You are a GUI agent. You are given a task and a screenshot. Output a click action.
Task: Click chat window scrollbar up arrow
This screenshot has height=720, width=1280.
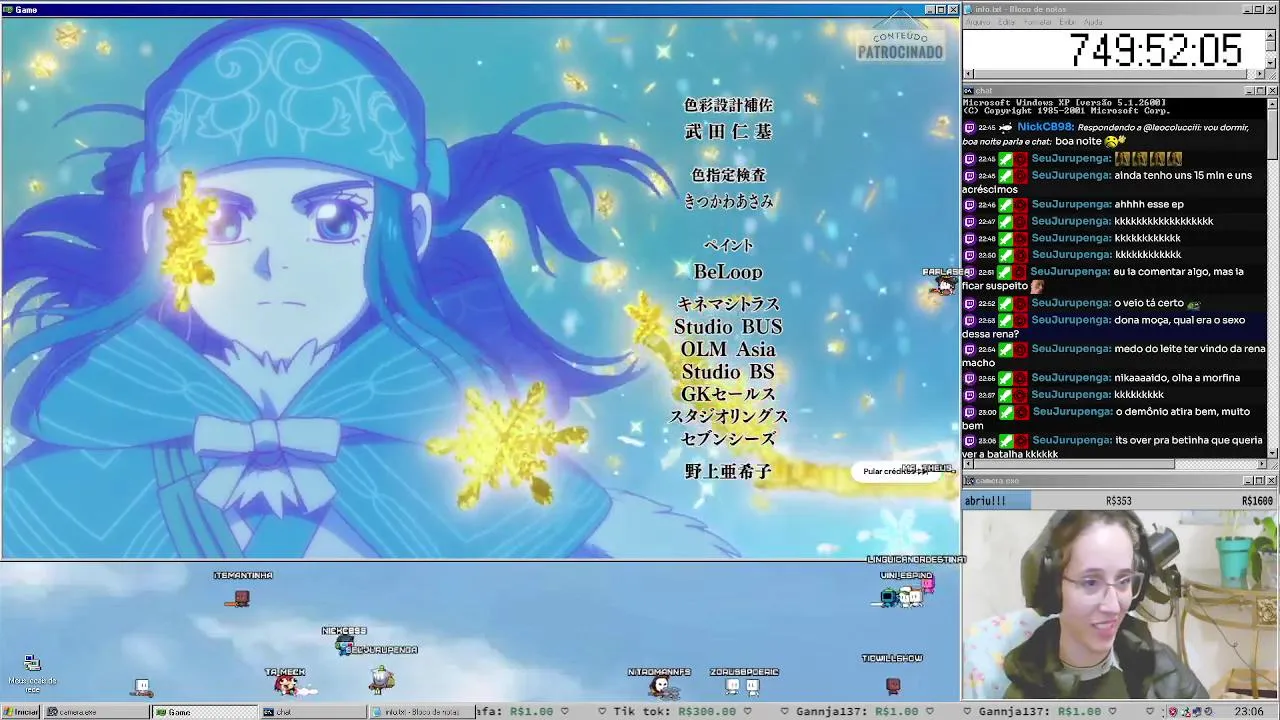(1272, 103)
